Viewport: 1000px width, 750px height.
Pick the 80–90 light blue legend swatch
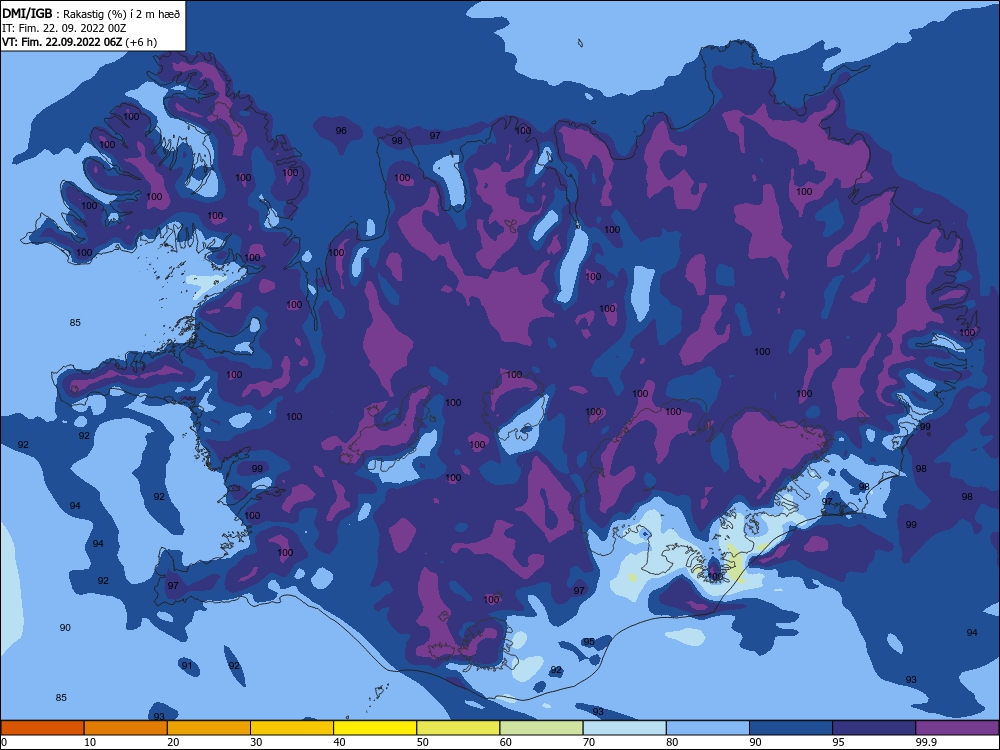click(708, 728)
